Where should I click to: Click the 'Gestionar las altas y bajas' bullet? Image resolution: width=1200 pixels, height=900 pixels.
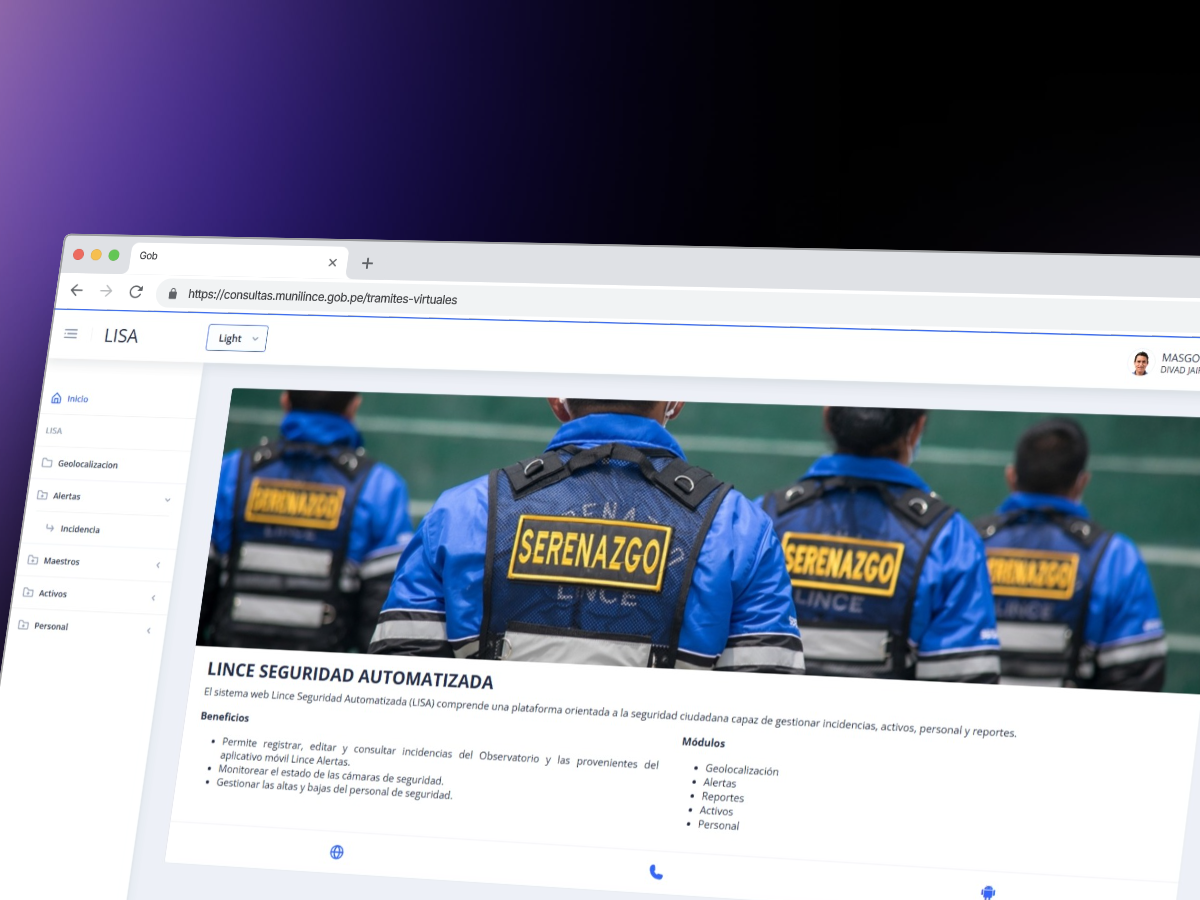(334, 789)
